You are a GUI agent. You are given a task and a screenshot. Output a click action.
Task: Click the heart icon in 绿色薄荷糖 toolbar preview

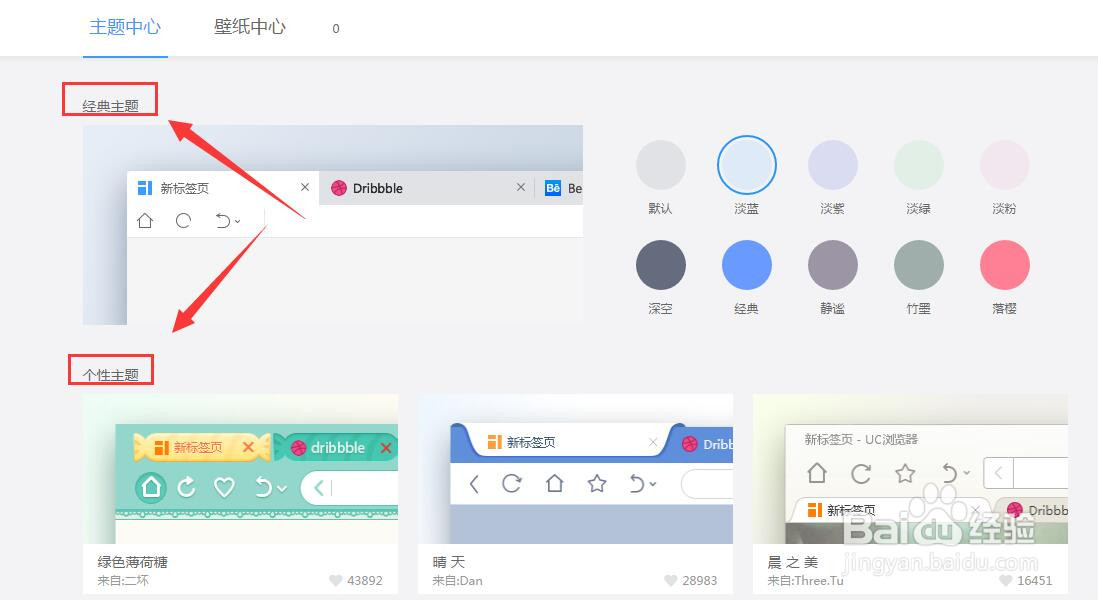tap(225, 487)
